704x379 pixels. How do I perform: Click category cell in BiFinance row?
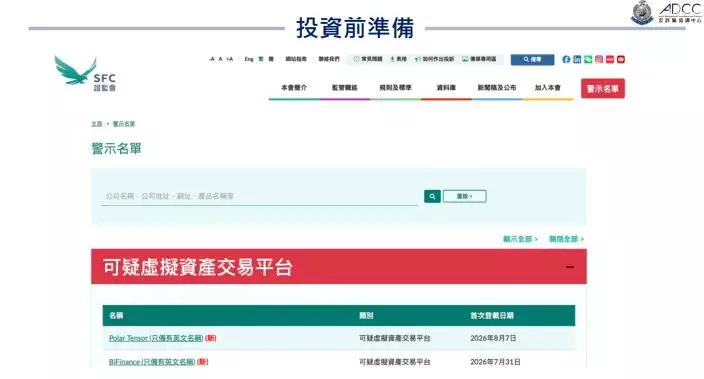point(395,362)
